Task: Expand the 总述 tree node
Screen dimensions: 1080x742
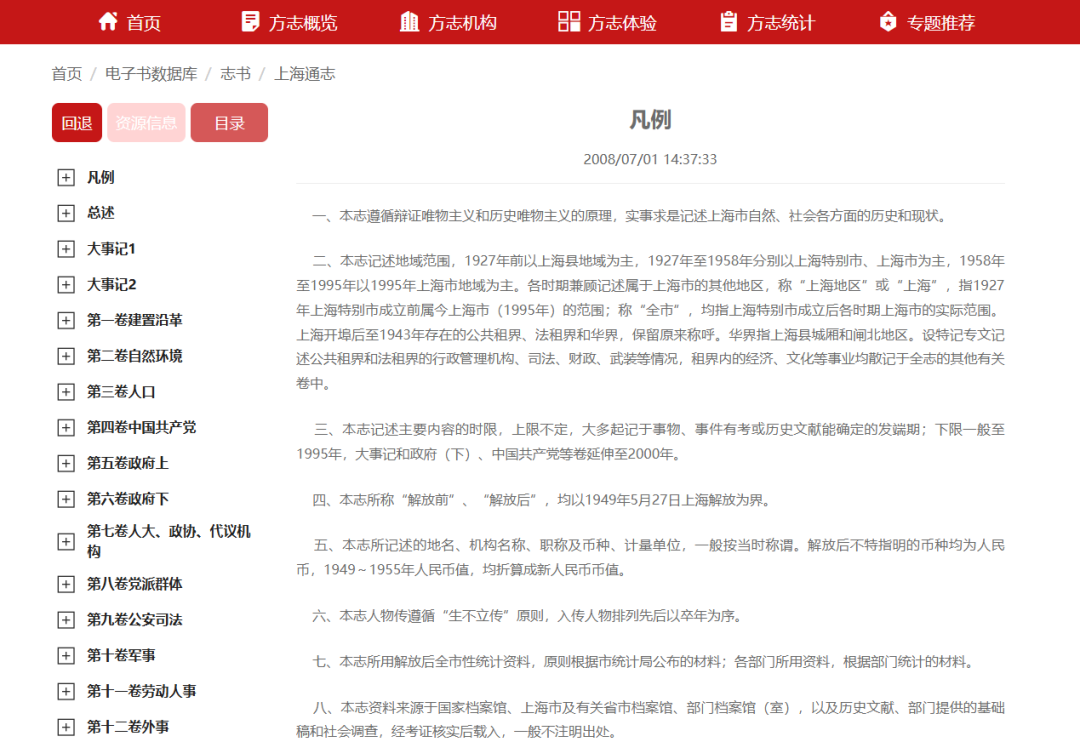Action: pos(65,214)
